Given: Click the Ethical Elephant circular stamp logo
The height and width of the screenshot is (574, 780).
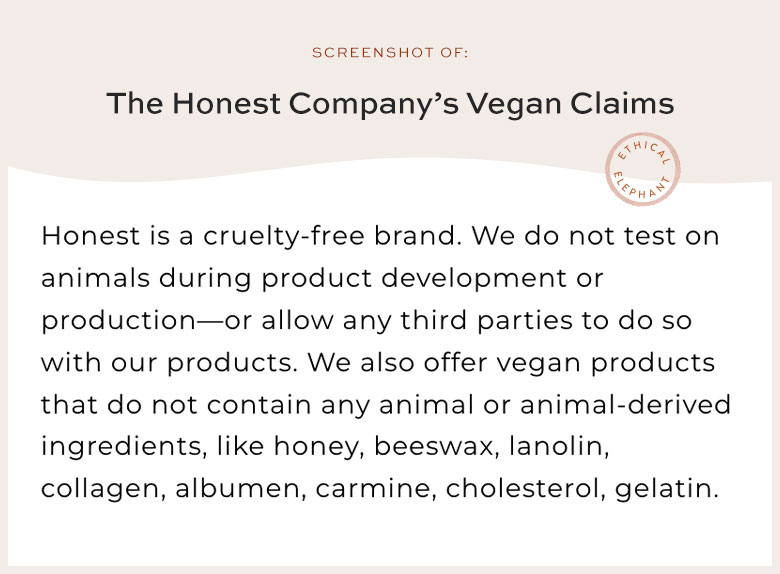Looking at the screenshot, I should [643, 169].
